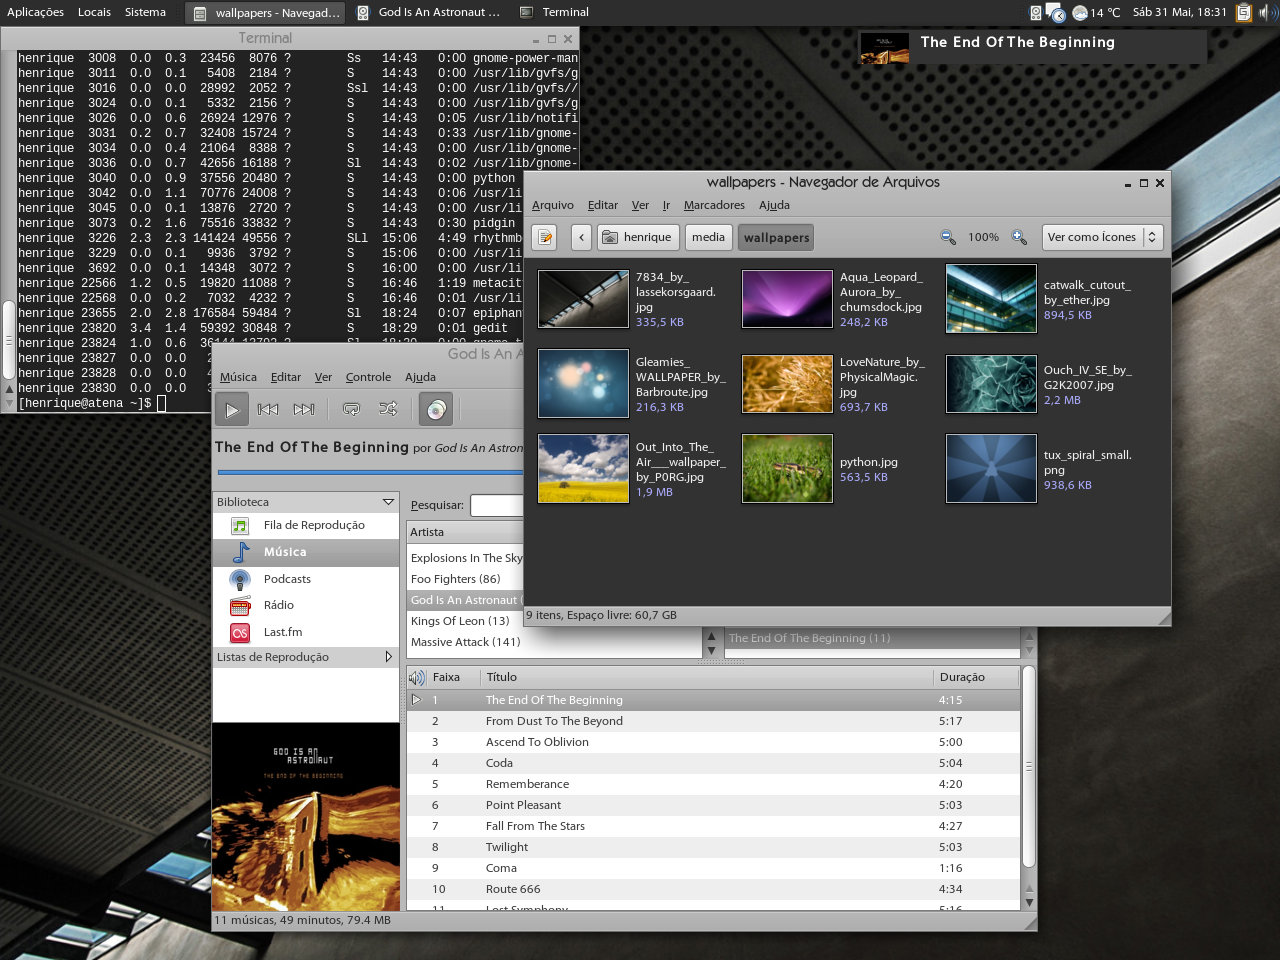Click the Duração column header

976,677
